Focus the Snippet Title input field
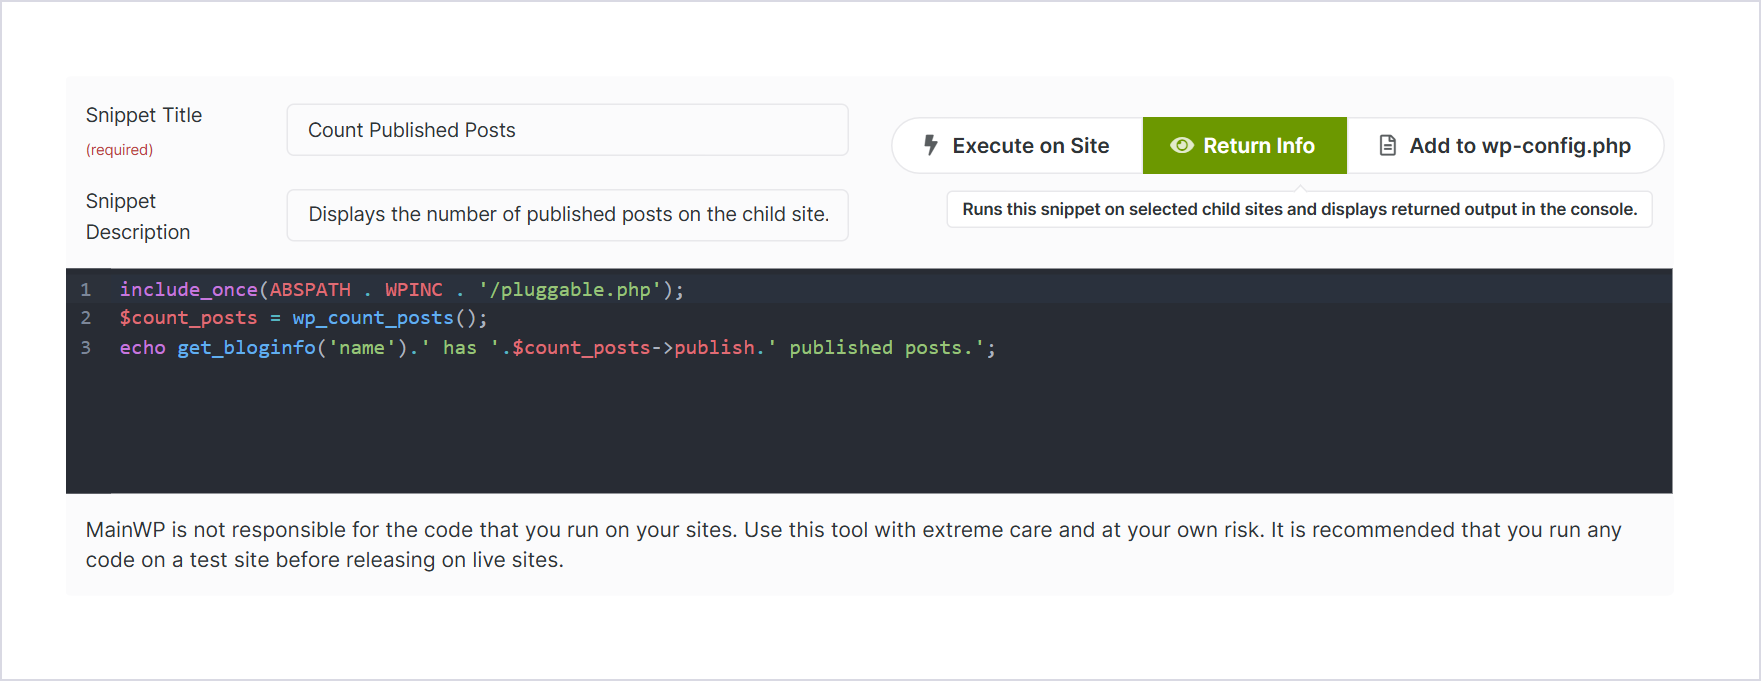The image size is (1761, 681). pyautogui.click(x=568, y=130)
